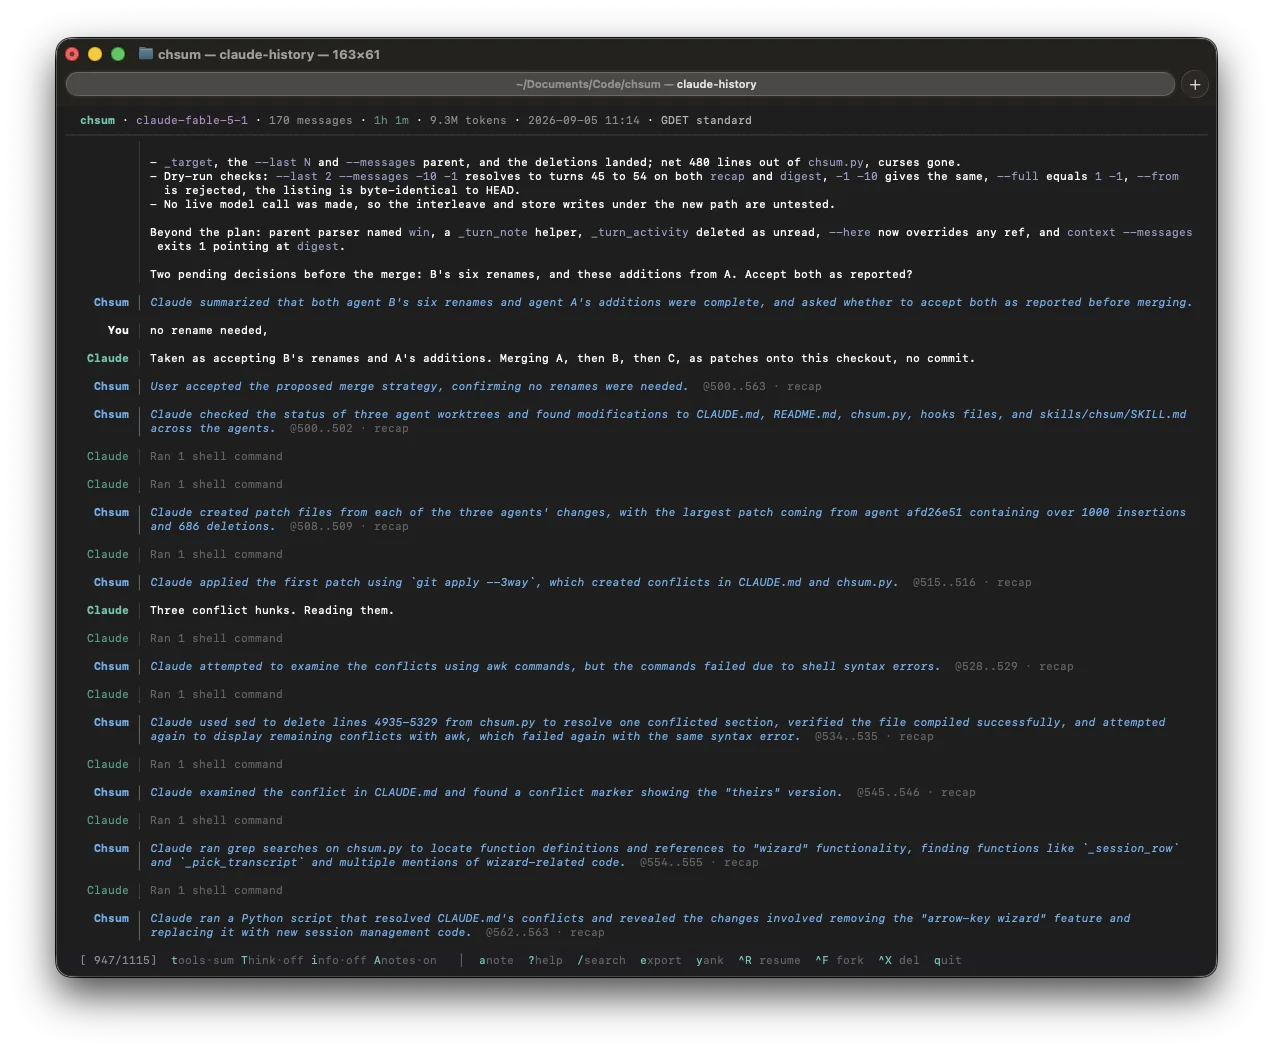Click the @545..546 range reference
Image resolution: width=1273 pixels, height=1051 pixels.
888,792
